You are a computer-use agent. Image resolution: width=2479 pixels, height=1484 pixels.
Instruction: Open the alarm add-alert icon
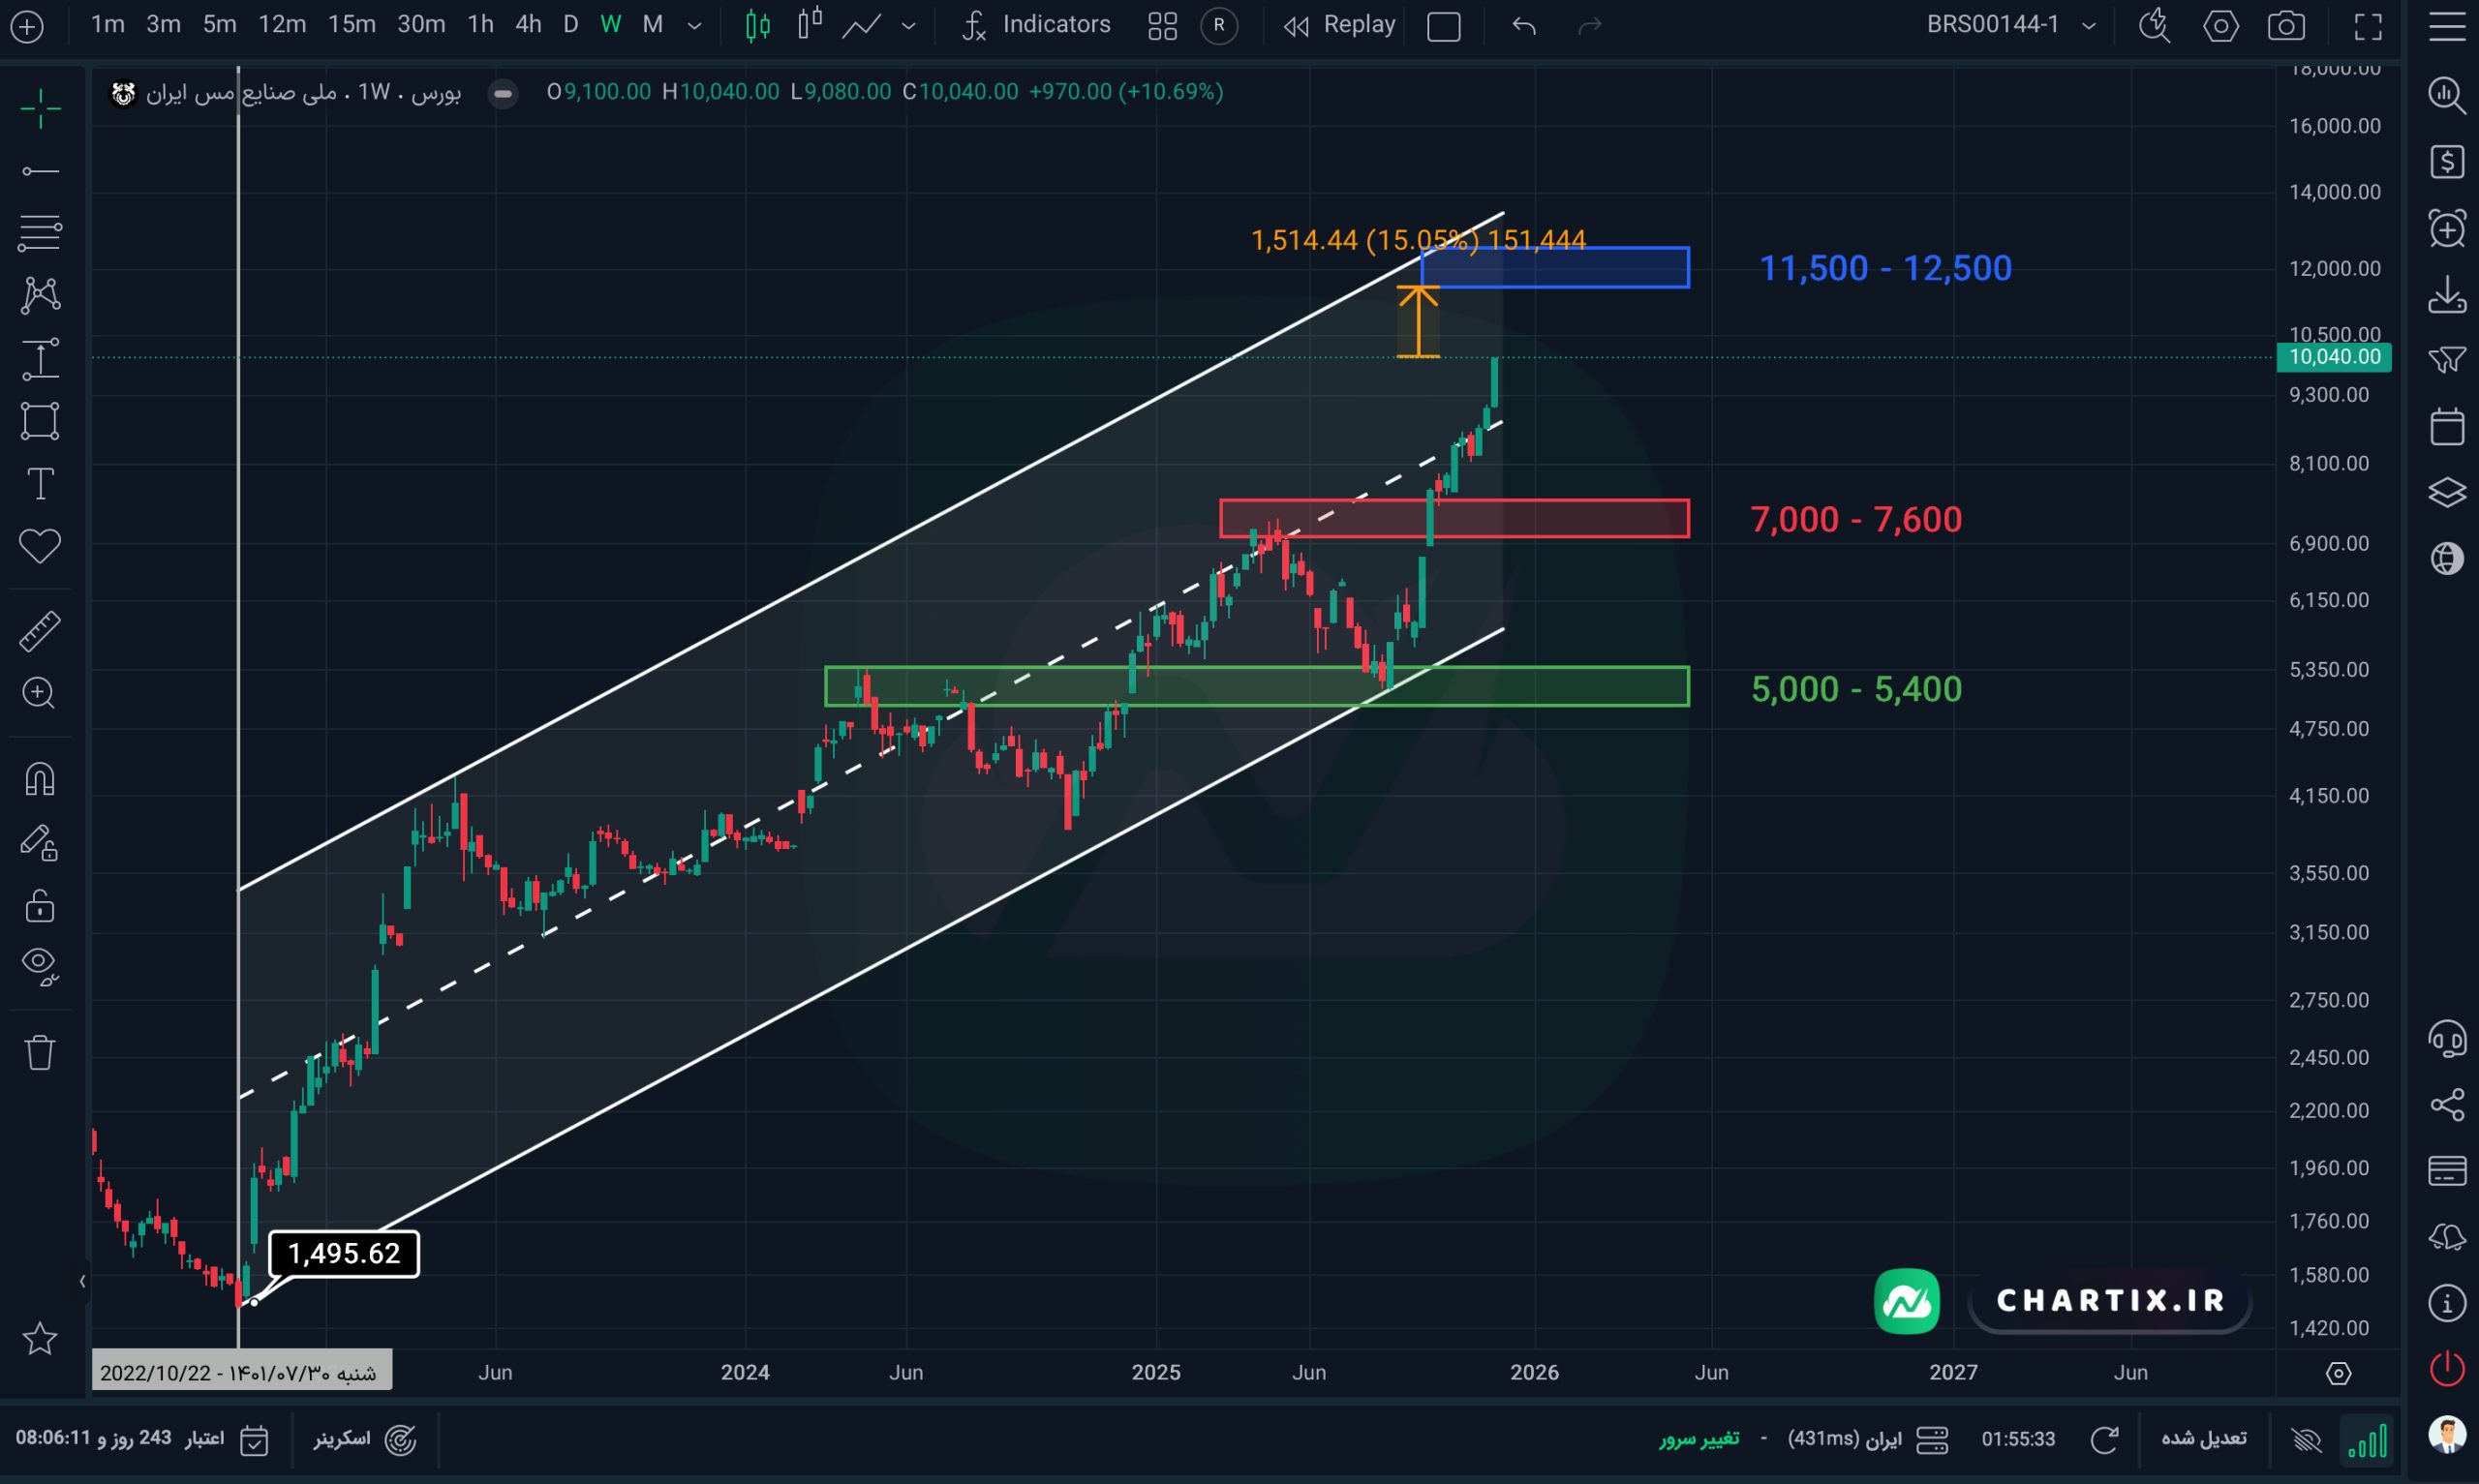click(2447, 229)
